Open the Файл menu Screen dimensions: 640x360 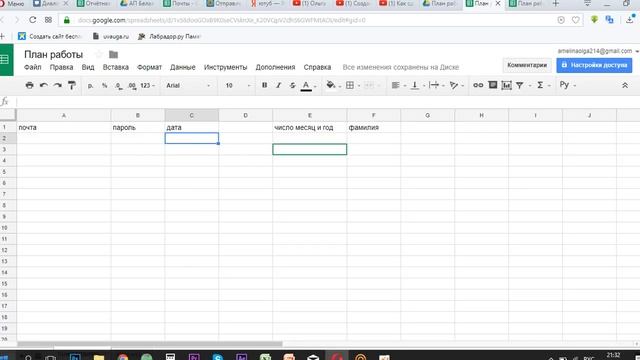pos(33,67)
